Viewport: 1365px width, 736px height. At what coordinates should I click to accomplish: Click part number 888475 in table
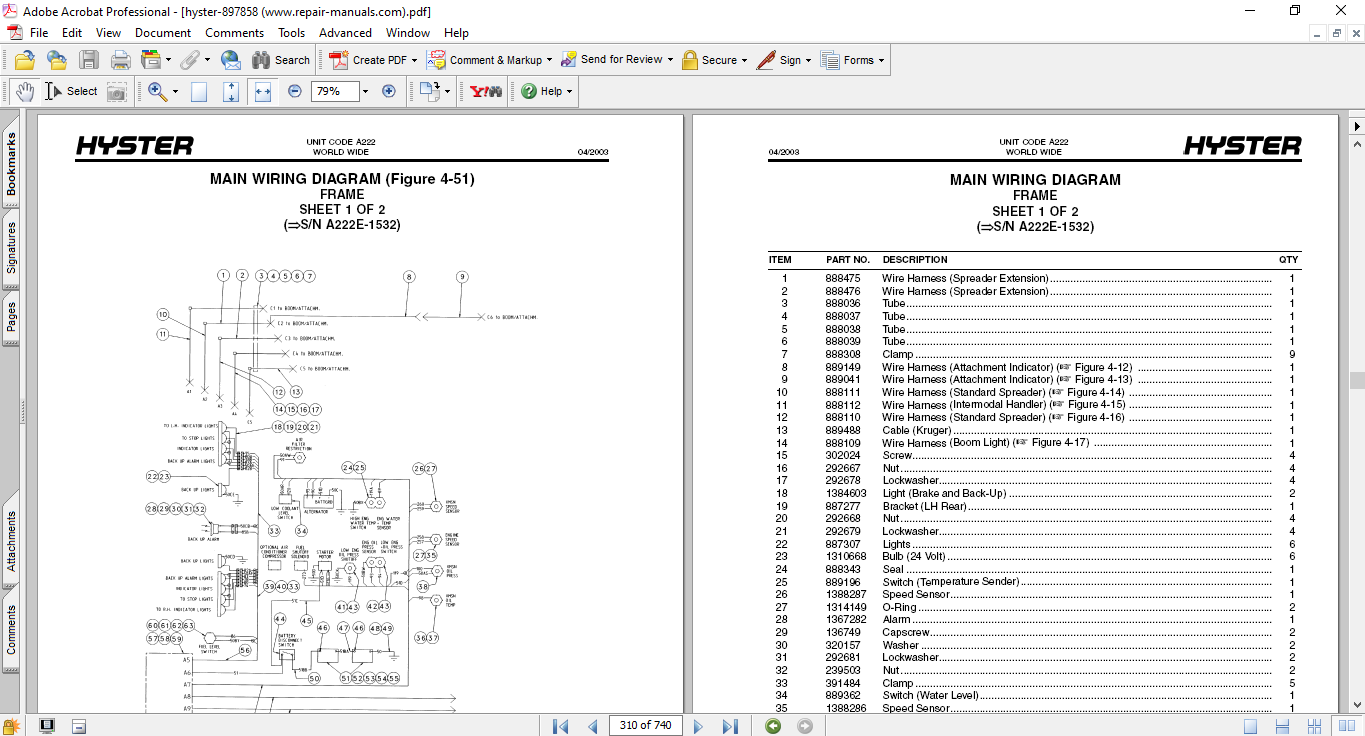click(x=842, y=278)
